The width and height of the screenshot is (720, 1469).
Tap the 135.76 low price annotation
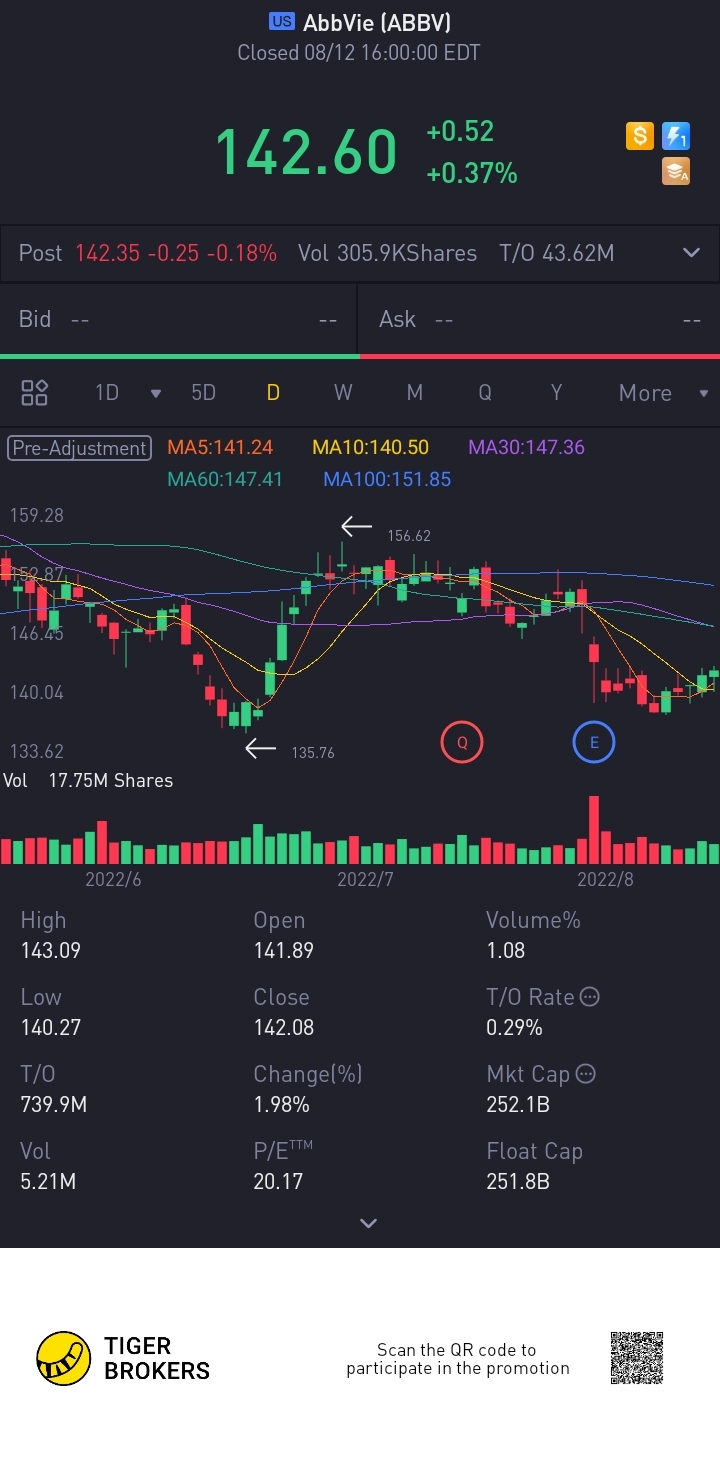313,753
